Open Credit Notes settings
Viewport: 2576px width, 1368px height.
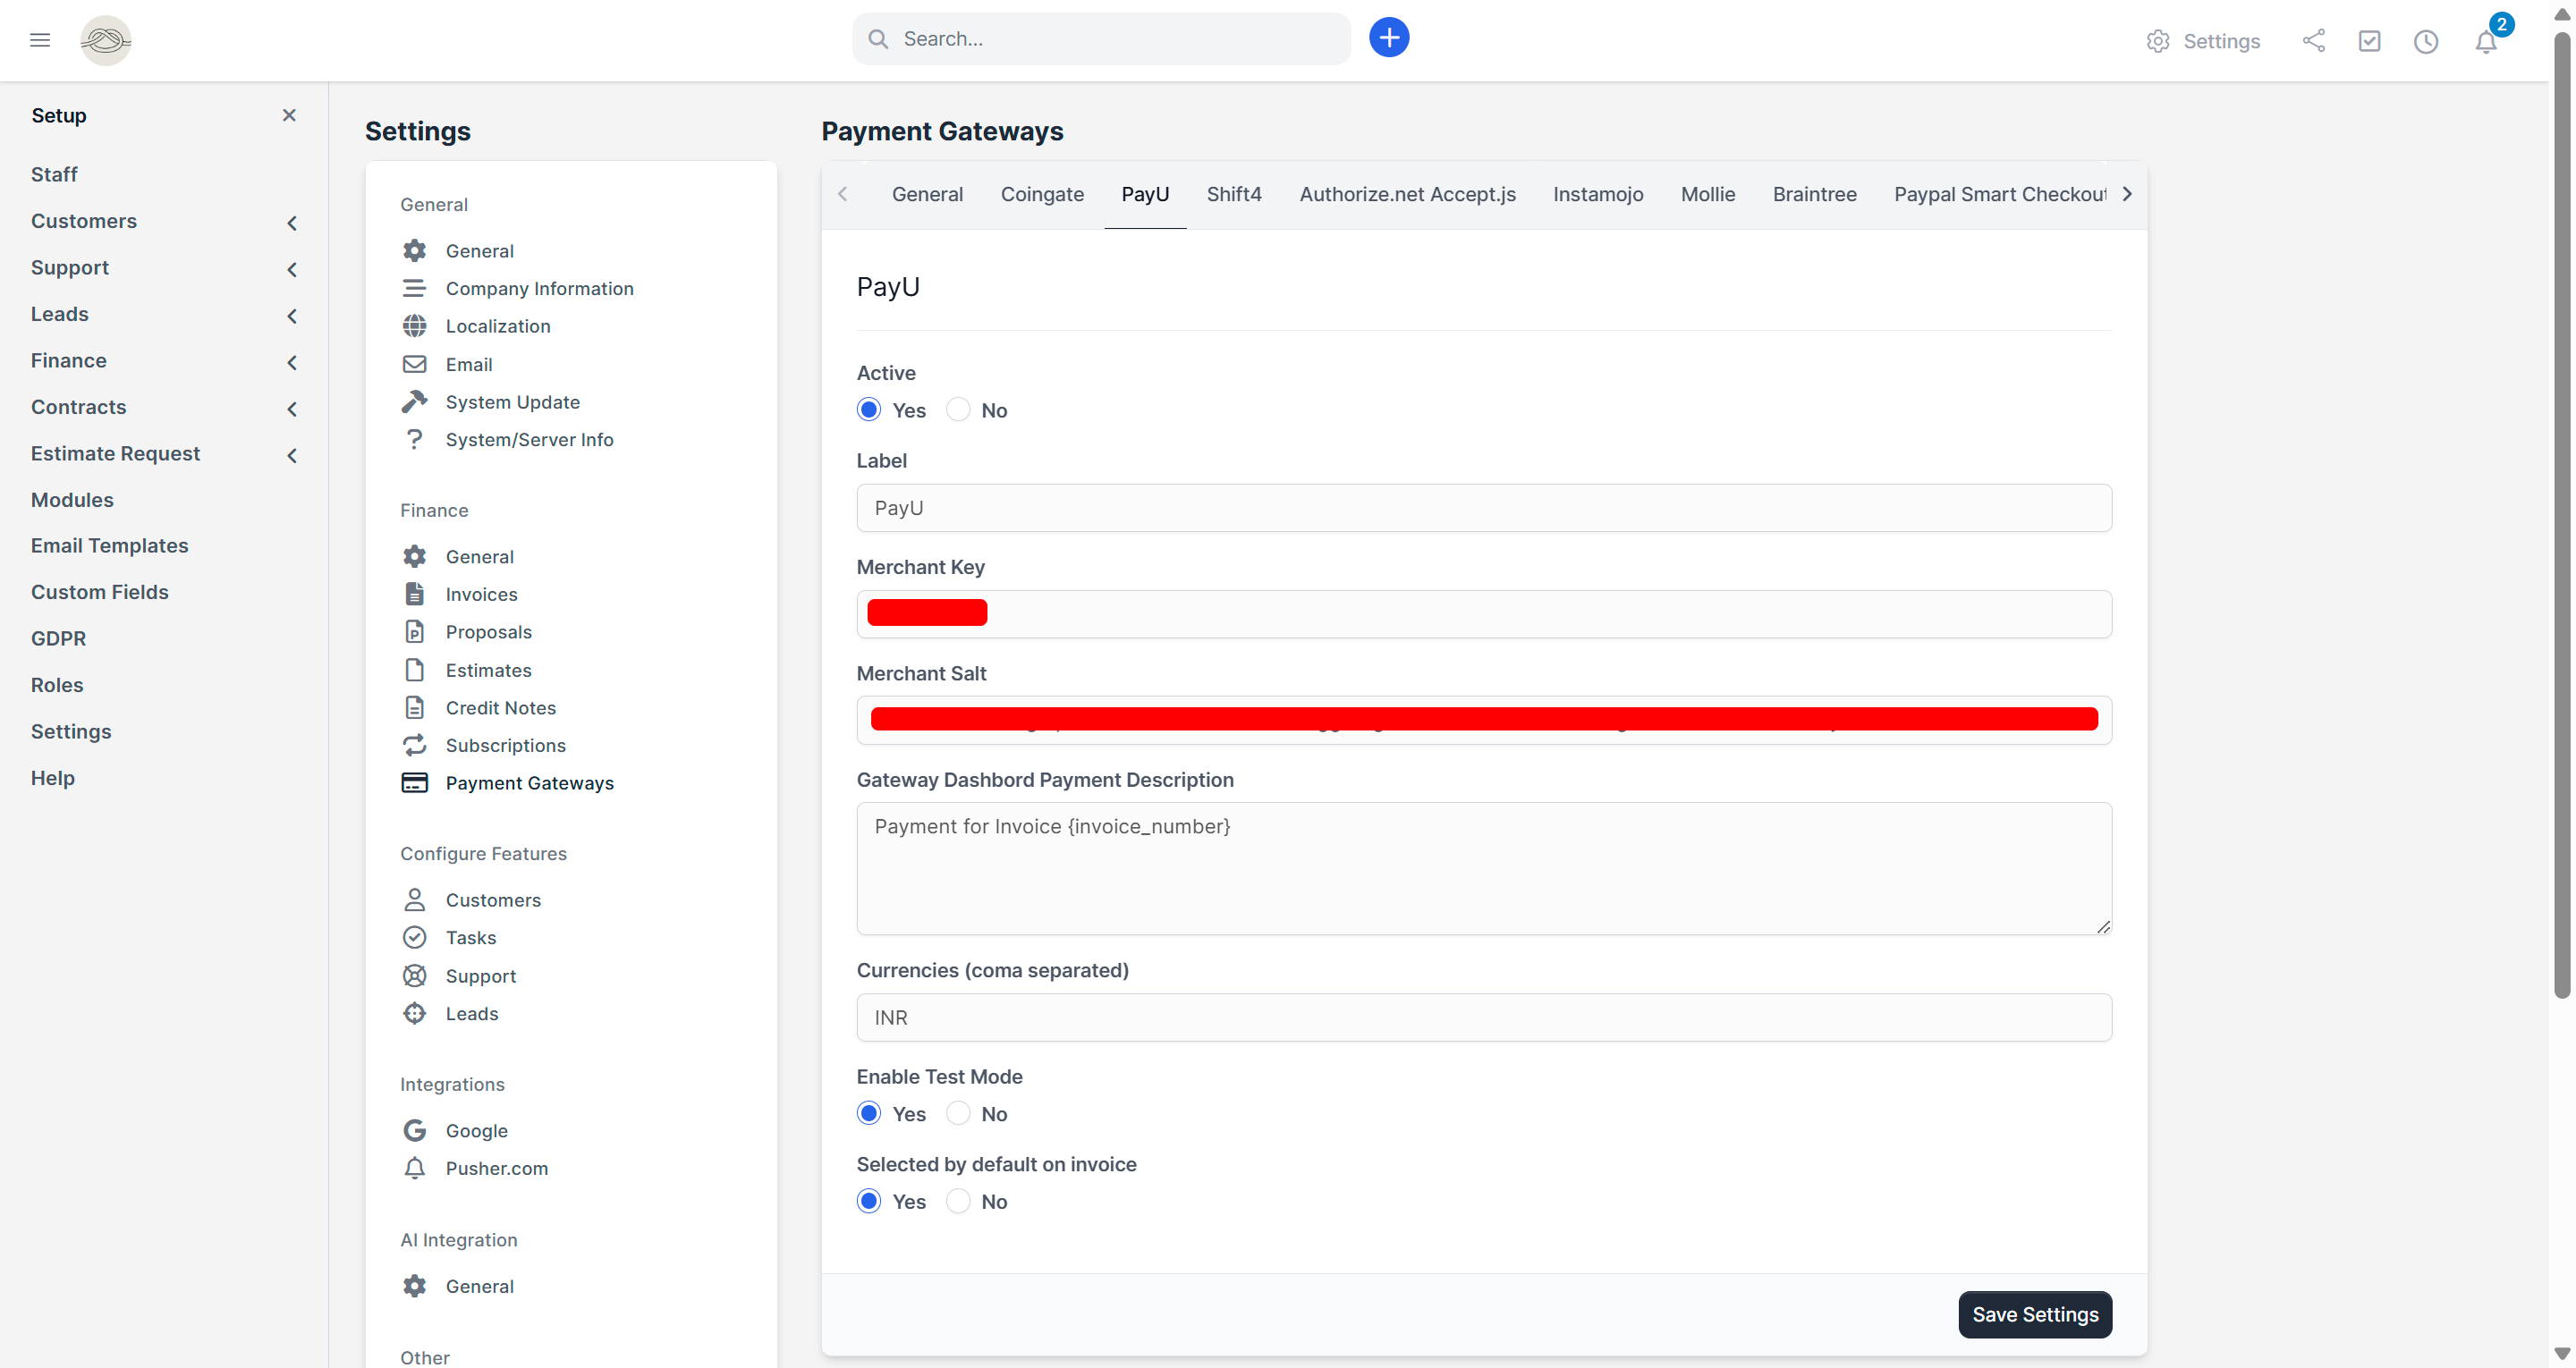pyautogui.click(x=500, y=707)
